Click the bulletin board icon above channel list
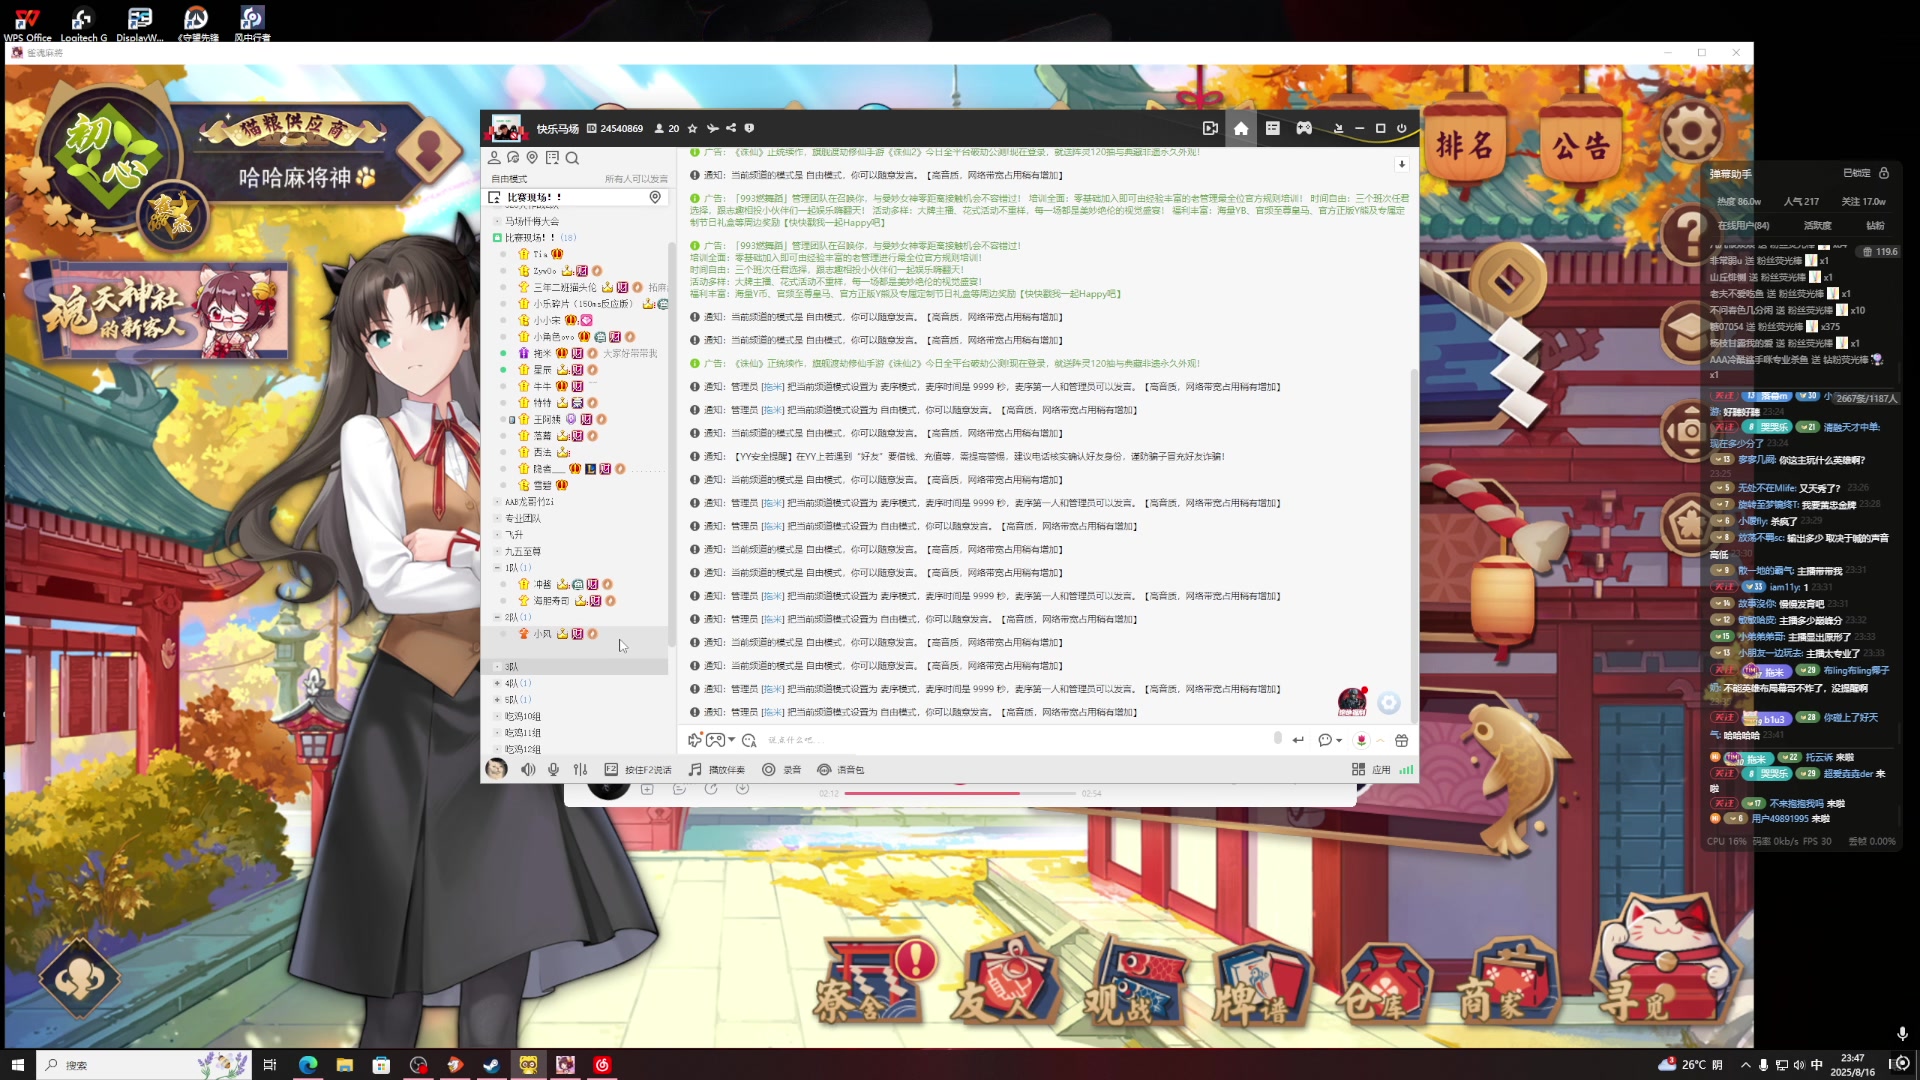 coord(552,157)
